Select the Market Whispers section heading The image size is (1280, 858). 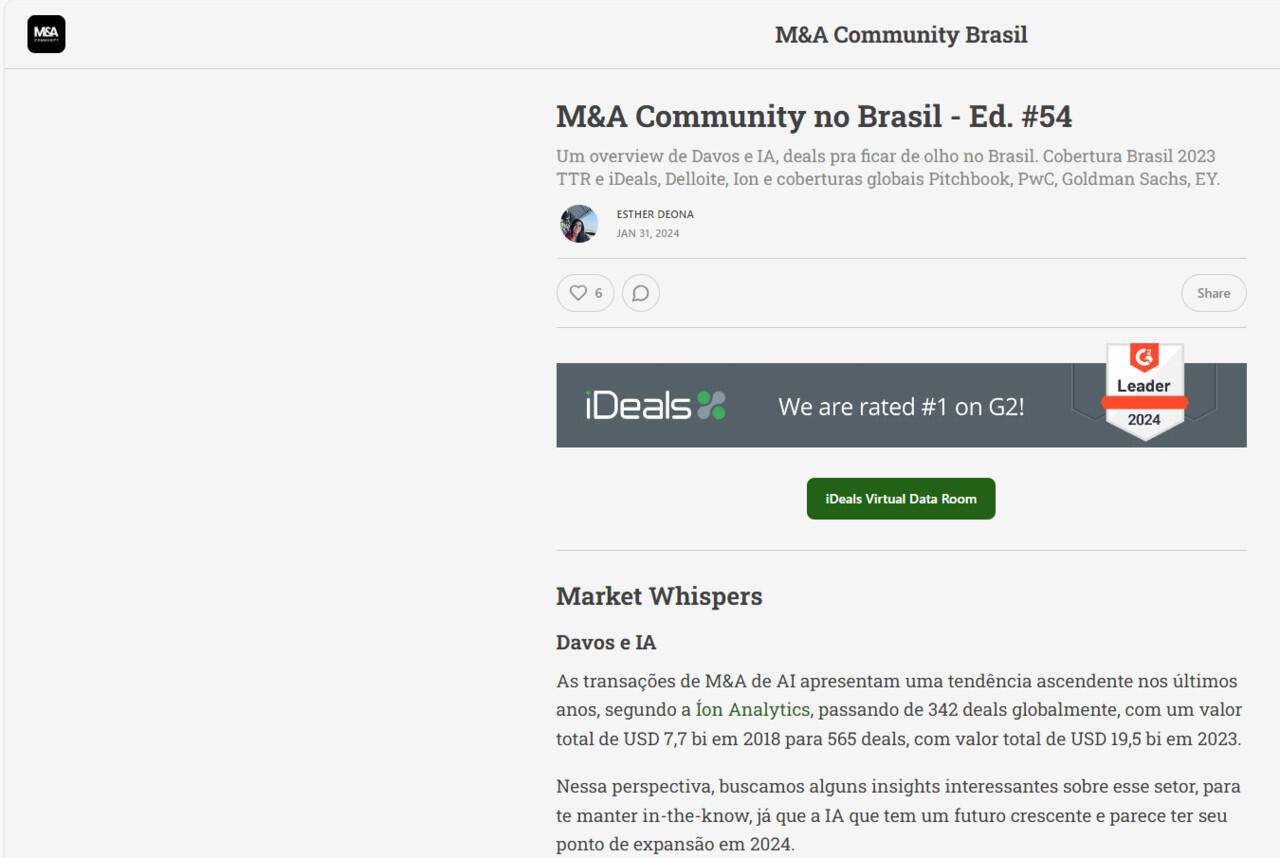pyautogui.click(x=659, y=596)
